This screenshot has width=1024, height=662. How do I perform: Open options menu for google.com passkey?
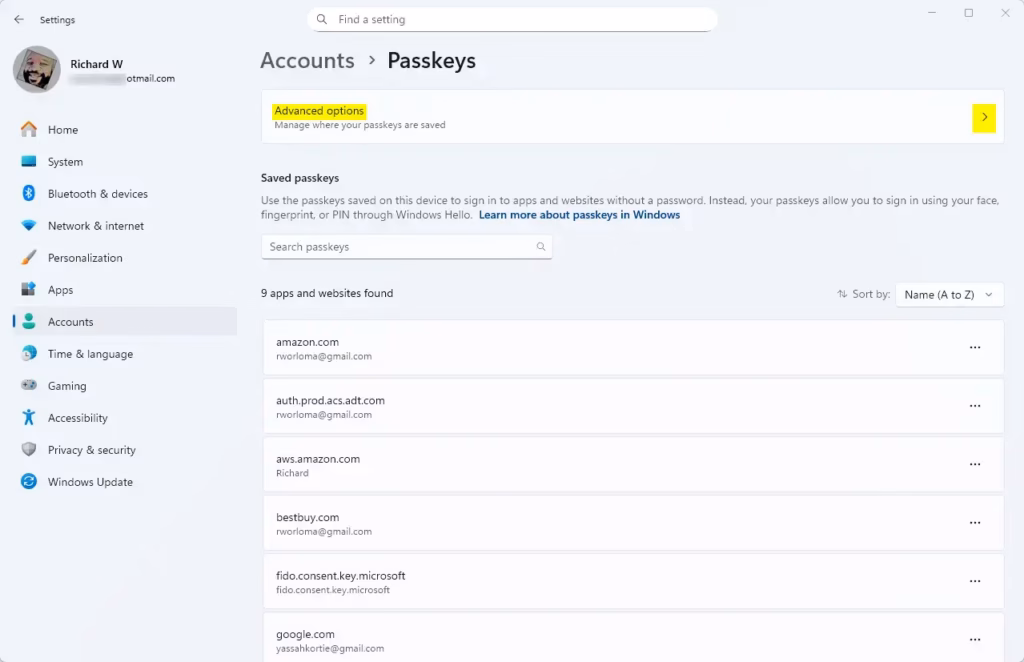click(974, 638)
